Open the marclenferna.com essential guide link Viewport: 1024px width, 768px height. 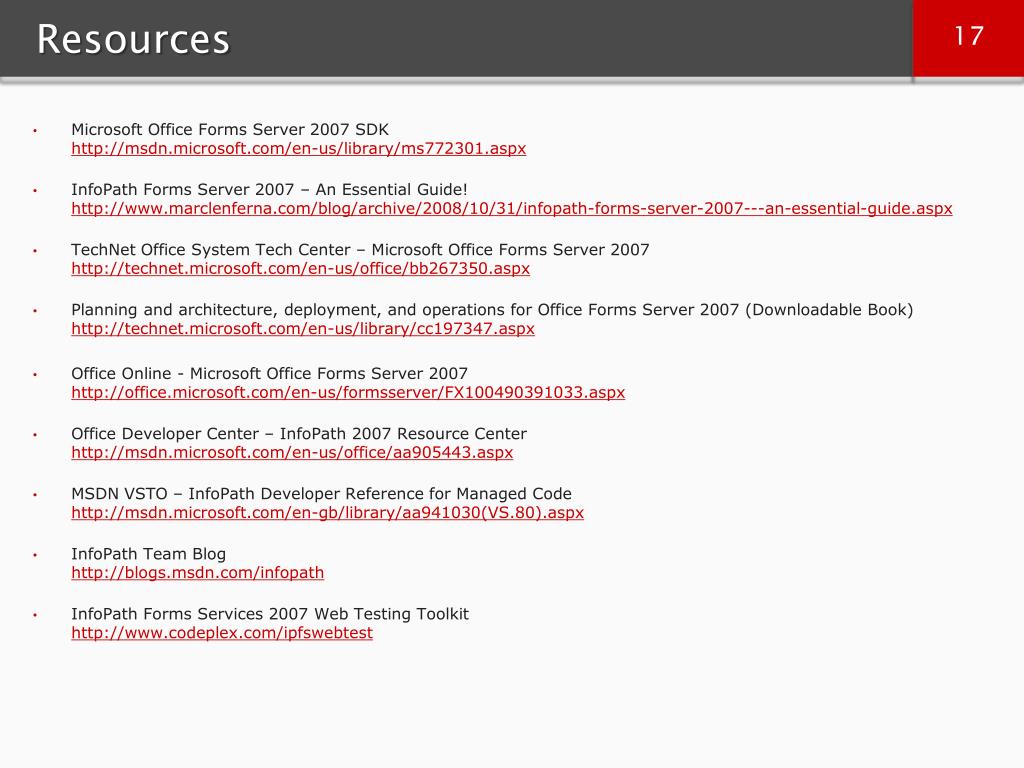point(511,208)
